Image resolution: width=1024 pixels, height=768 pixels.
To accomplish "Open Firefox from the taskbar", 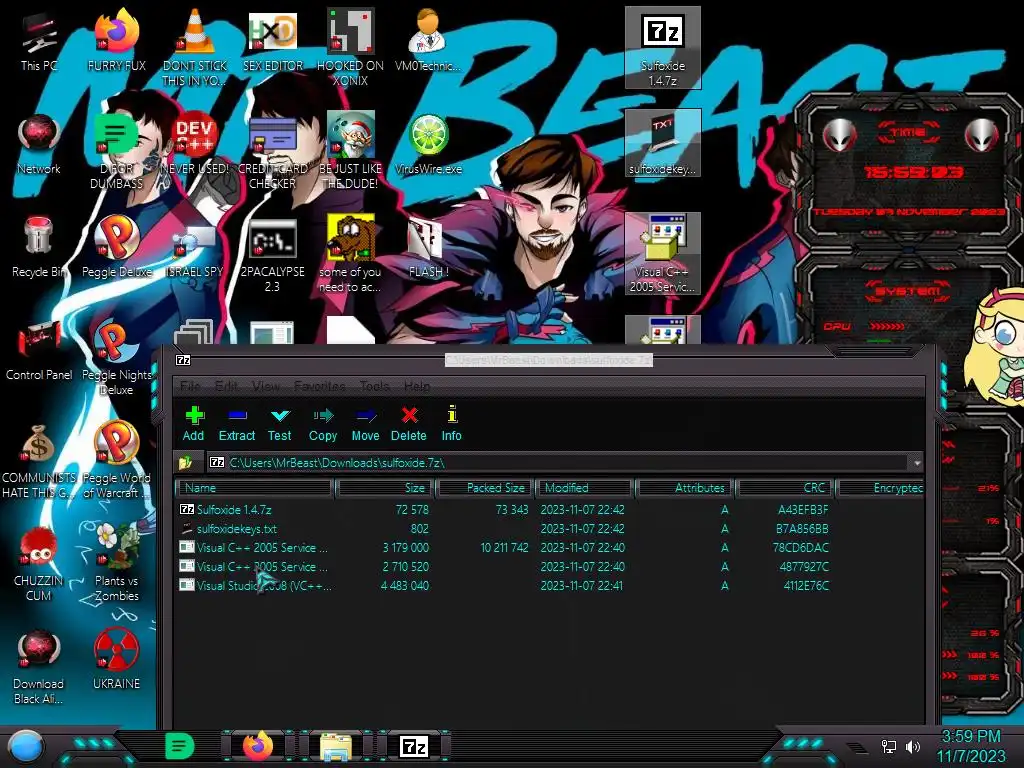I will tap(258, 746).
